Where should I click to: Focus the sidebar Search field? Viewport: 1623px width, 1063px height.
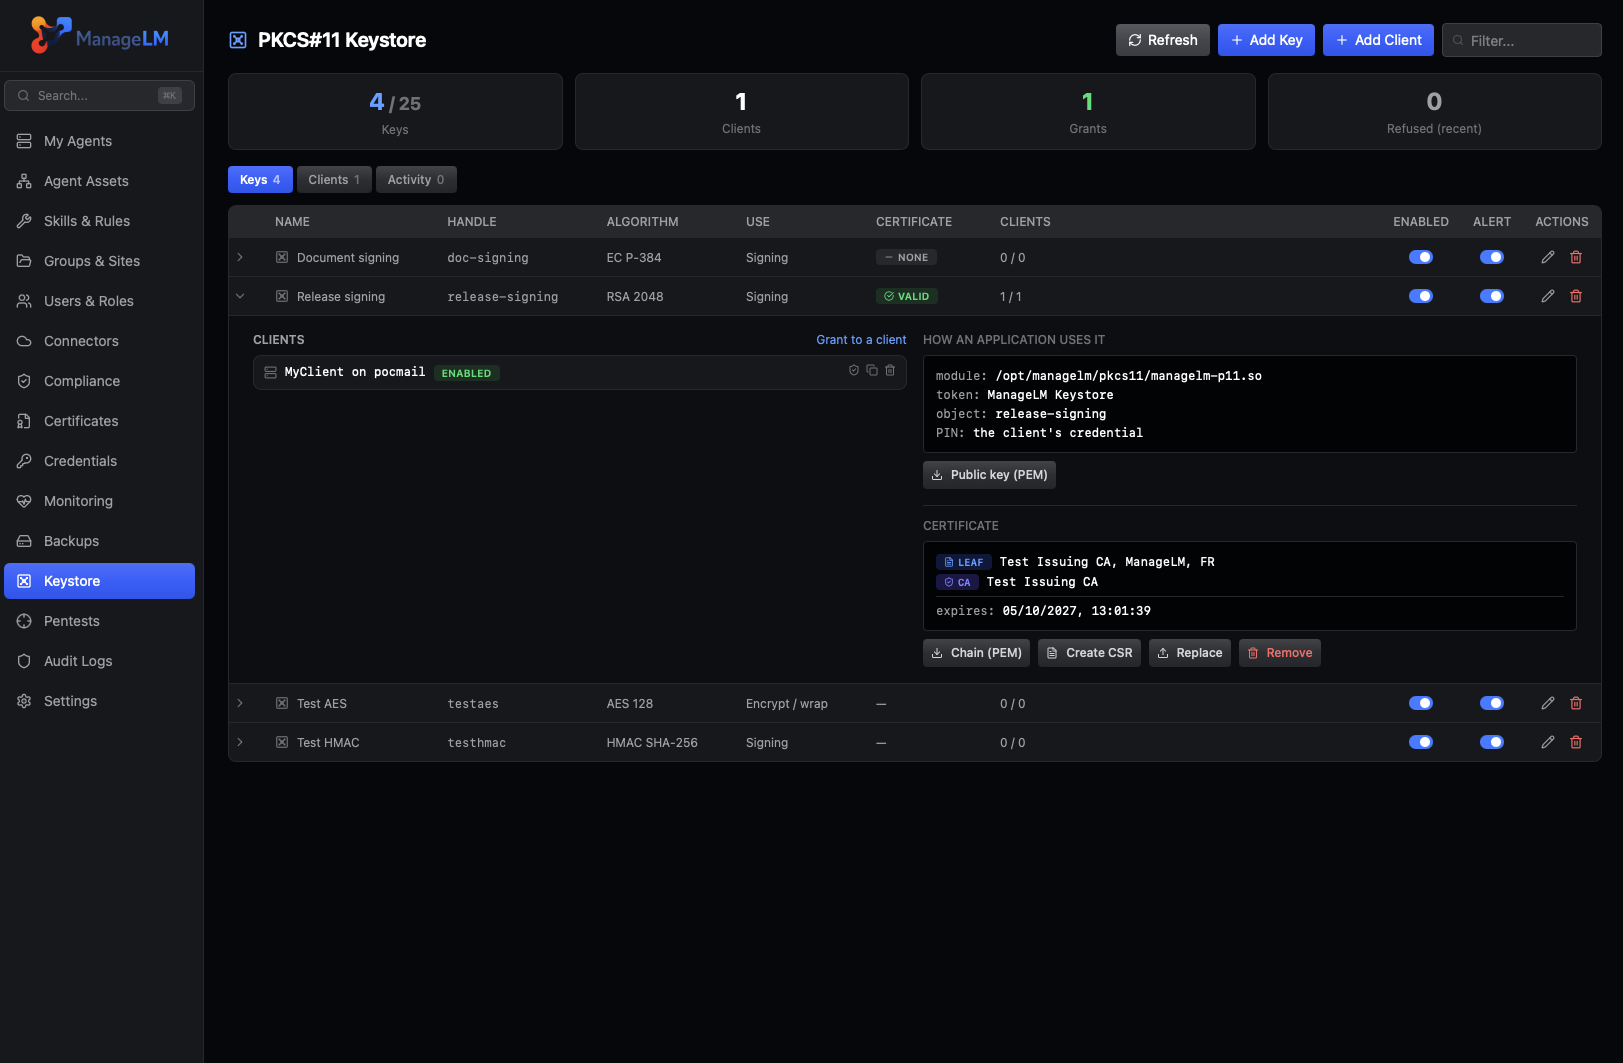pos(99,95)
